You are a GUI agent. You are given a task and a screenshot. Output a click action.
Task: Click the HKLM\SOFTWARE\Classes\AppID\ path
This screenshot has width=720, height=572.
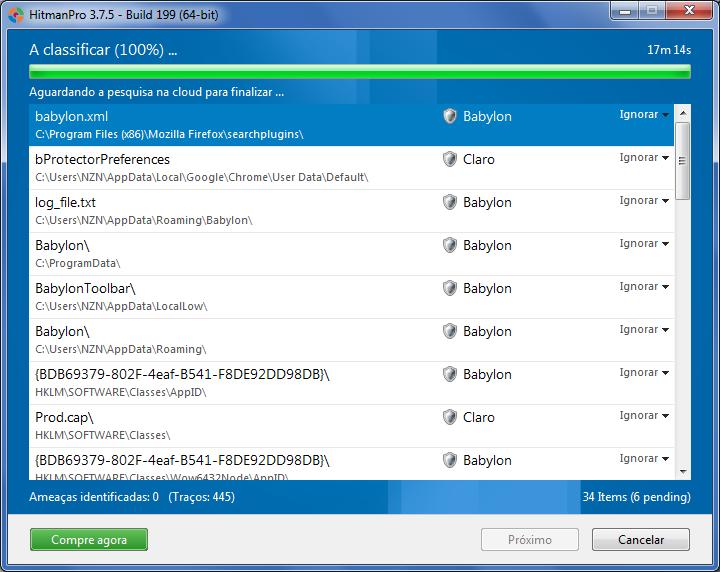point(121,393)
